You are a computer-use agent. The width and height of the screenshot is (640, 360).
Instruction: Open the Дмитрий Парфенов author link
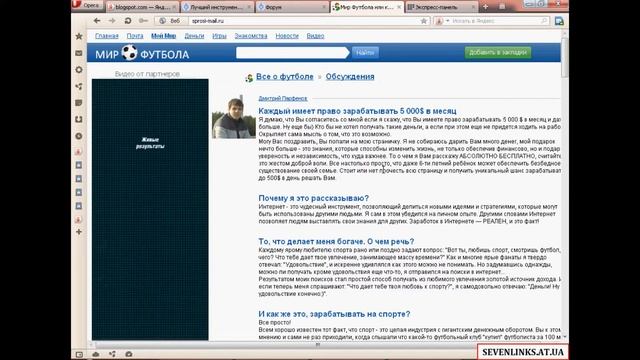tap(282, 98)
